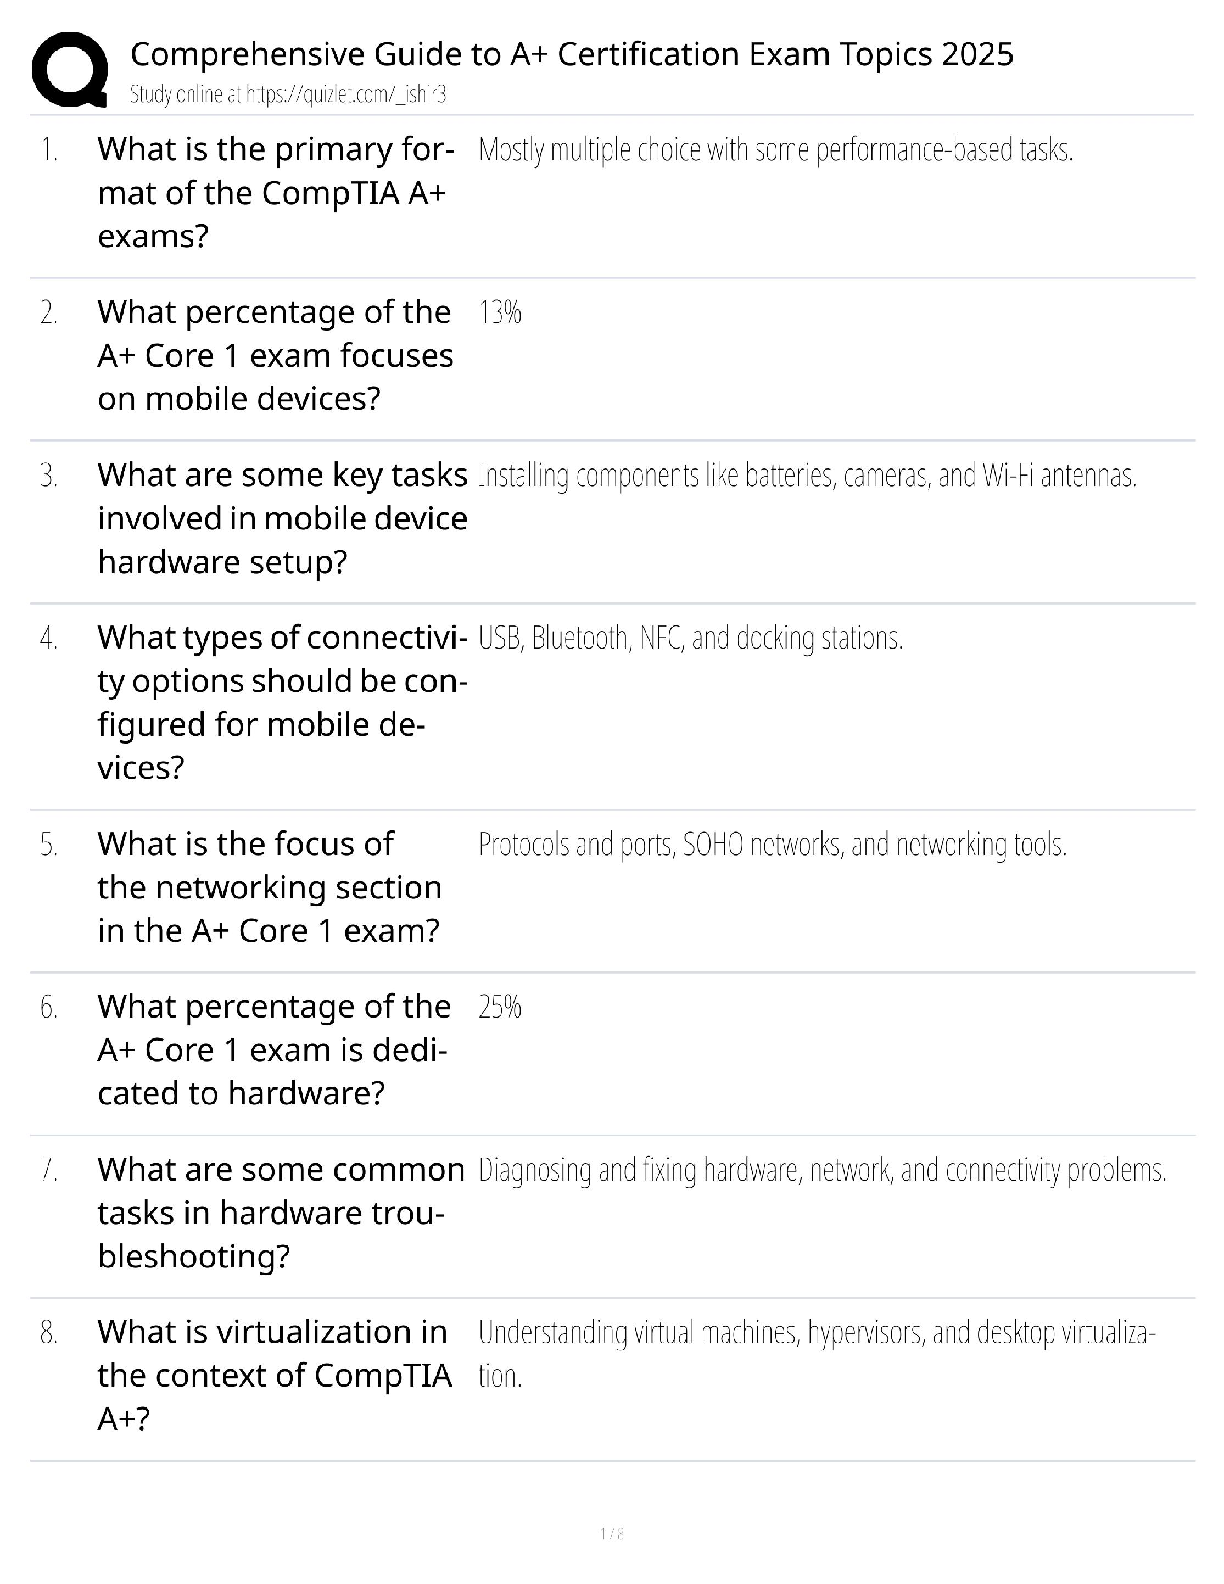Click the answer about batteries and cameras
Screen dimensions: 1224x1584
808,476
